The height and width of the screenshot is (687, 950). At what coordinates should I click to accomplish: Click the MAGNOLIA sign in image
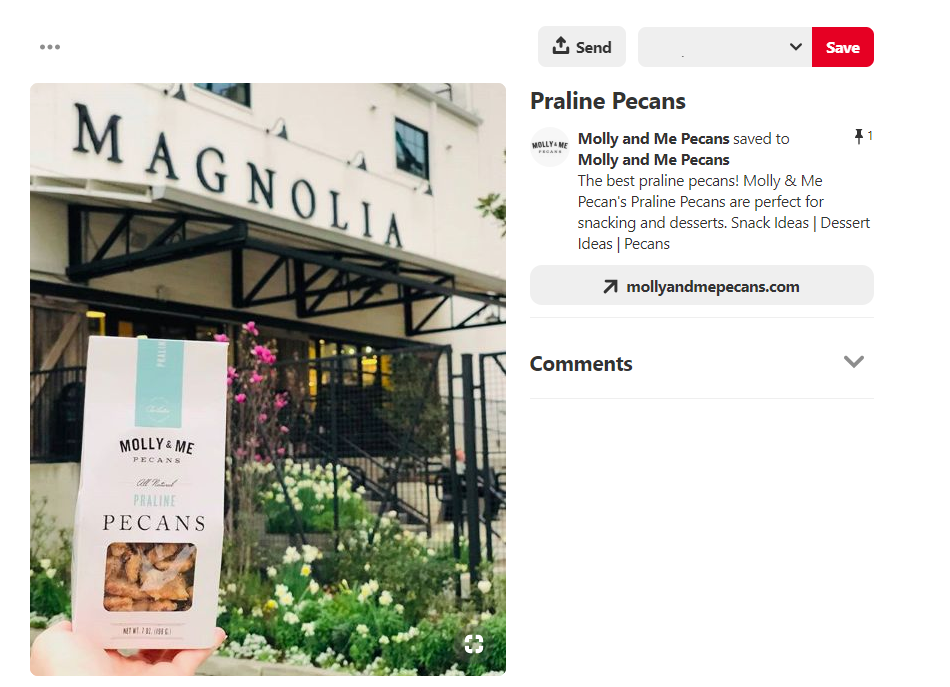tap(239, 174)
